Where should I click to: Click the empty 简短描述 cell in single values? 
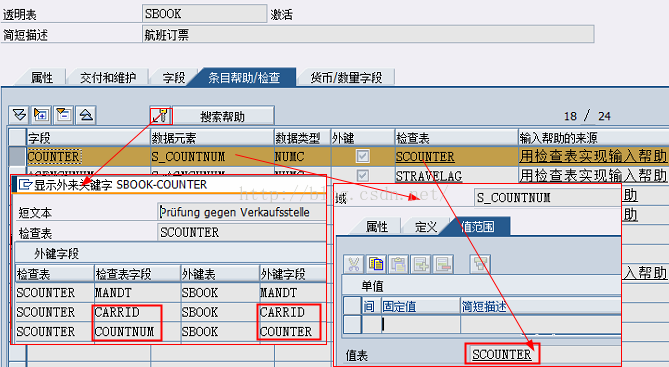[540, 324]
